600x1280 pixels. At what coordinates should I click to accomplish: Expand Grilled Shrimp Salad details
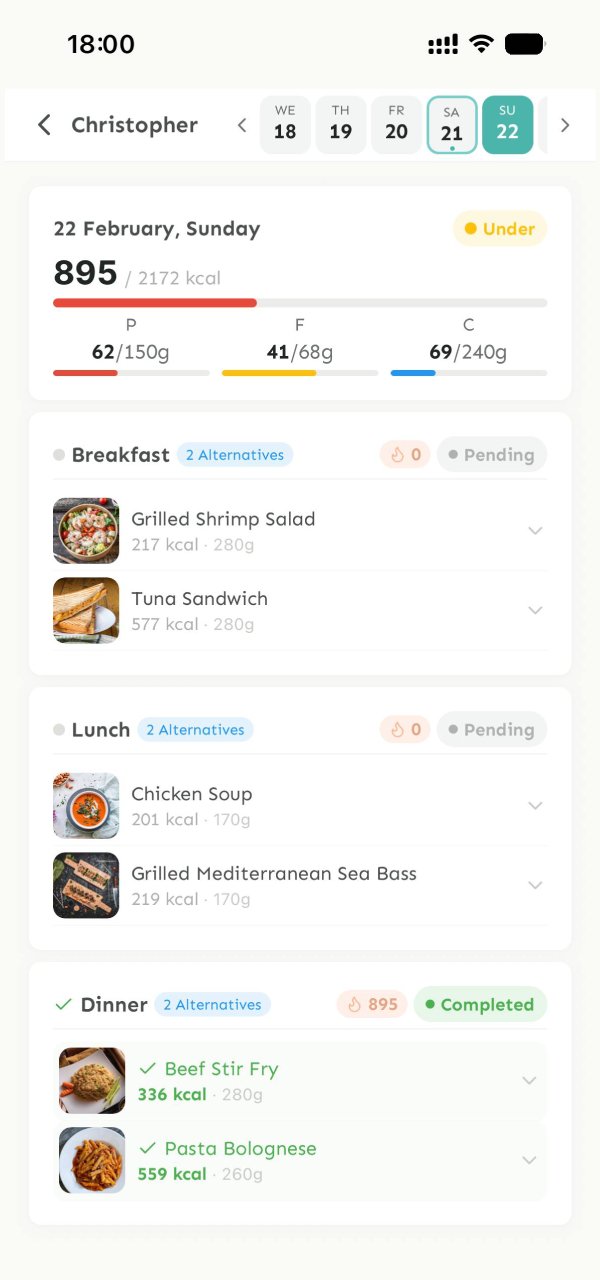click(x=535, y=531)
